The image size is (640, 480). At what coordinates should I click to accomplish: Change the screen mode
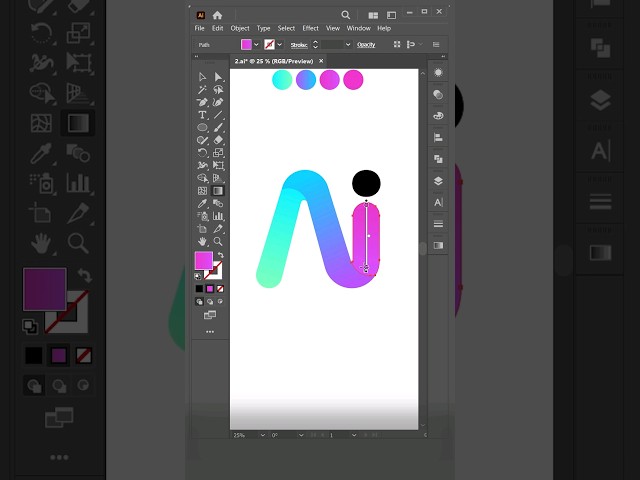tap(210, 315)
